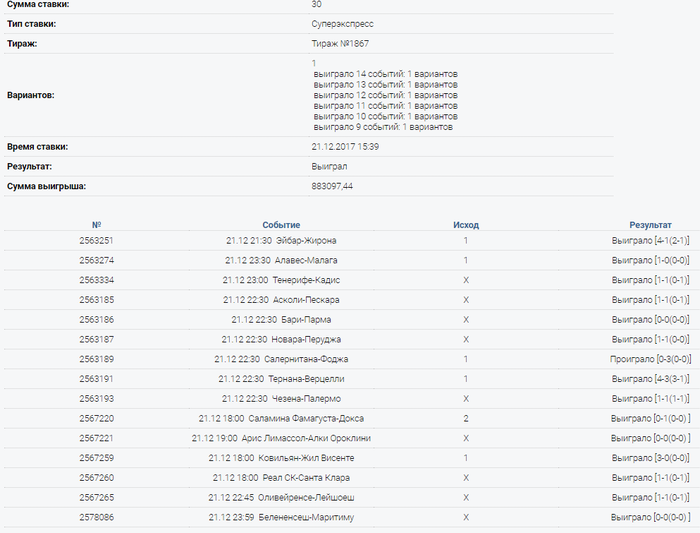Select the Белененсеш-Маритиму event
The image size is (700, 533).
coord(281,517)
